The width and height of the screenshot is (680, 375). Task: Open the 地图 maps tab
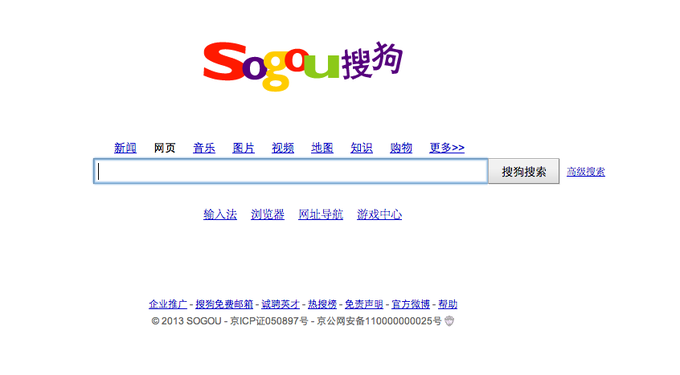click(x=322, y=148)
